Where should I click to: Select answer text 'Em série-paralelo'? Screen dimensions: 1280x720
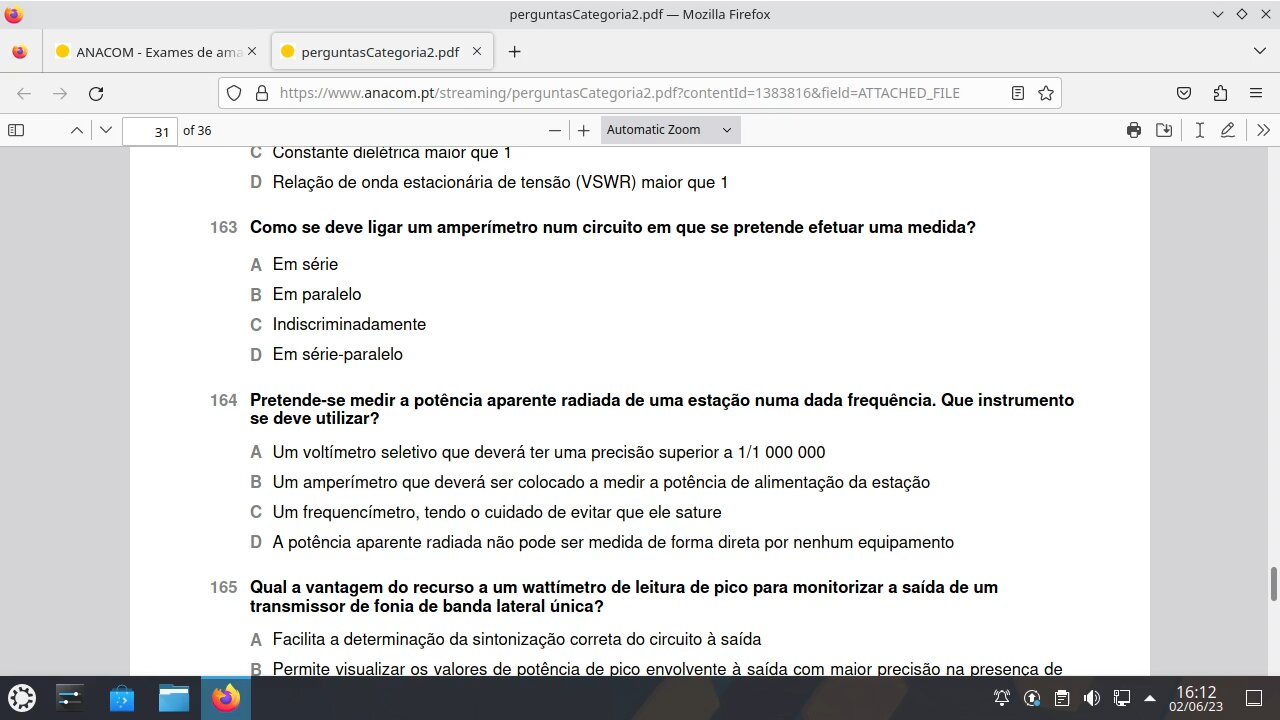[x=338, y=355]
